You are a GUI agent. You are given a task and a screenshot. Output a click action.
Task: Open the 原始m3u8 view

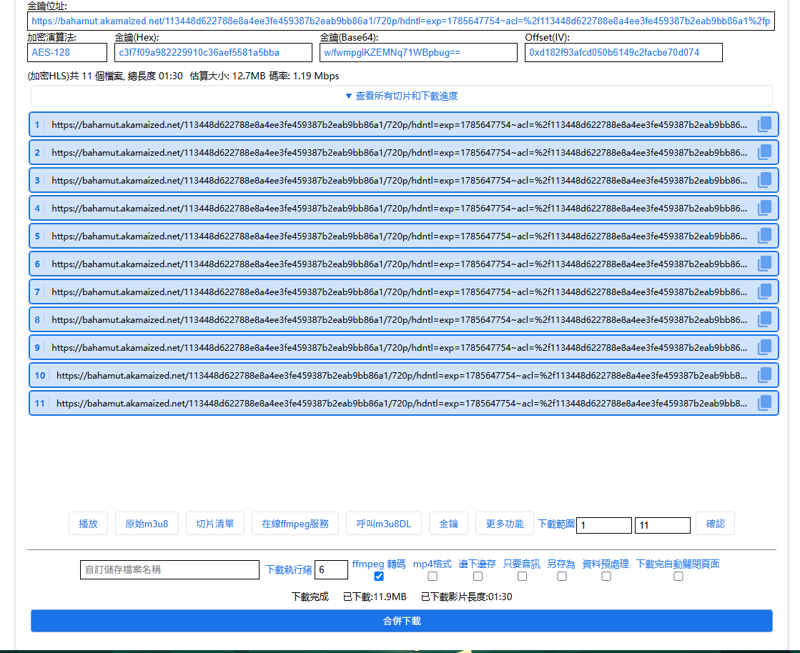pyautogui.click(x=147, y=523)
